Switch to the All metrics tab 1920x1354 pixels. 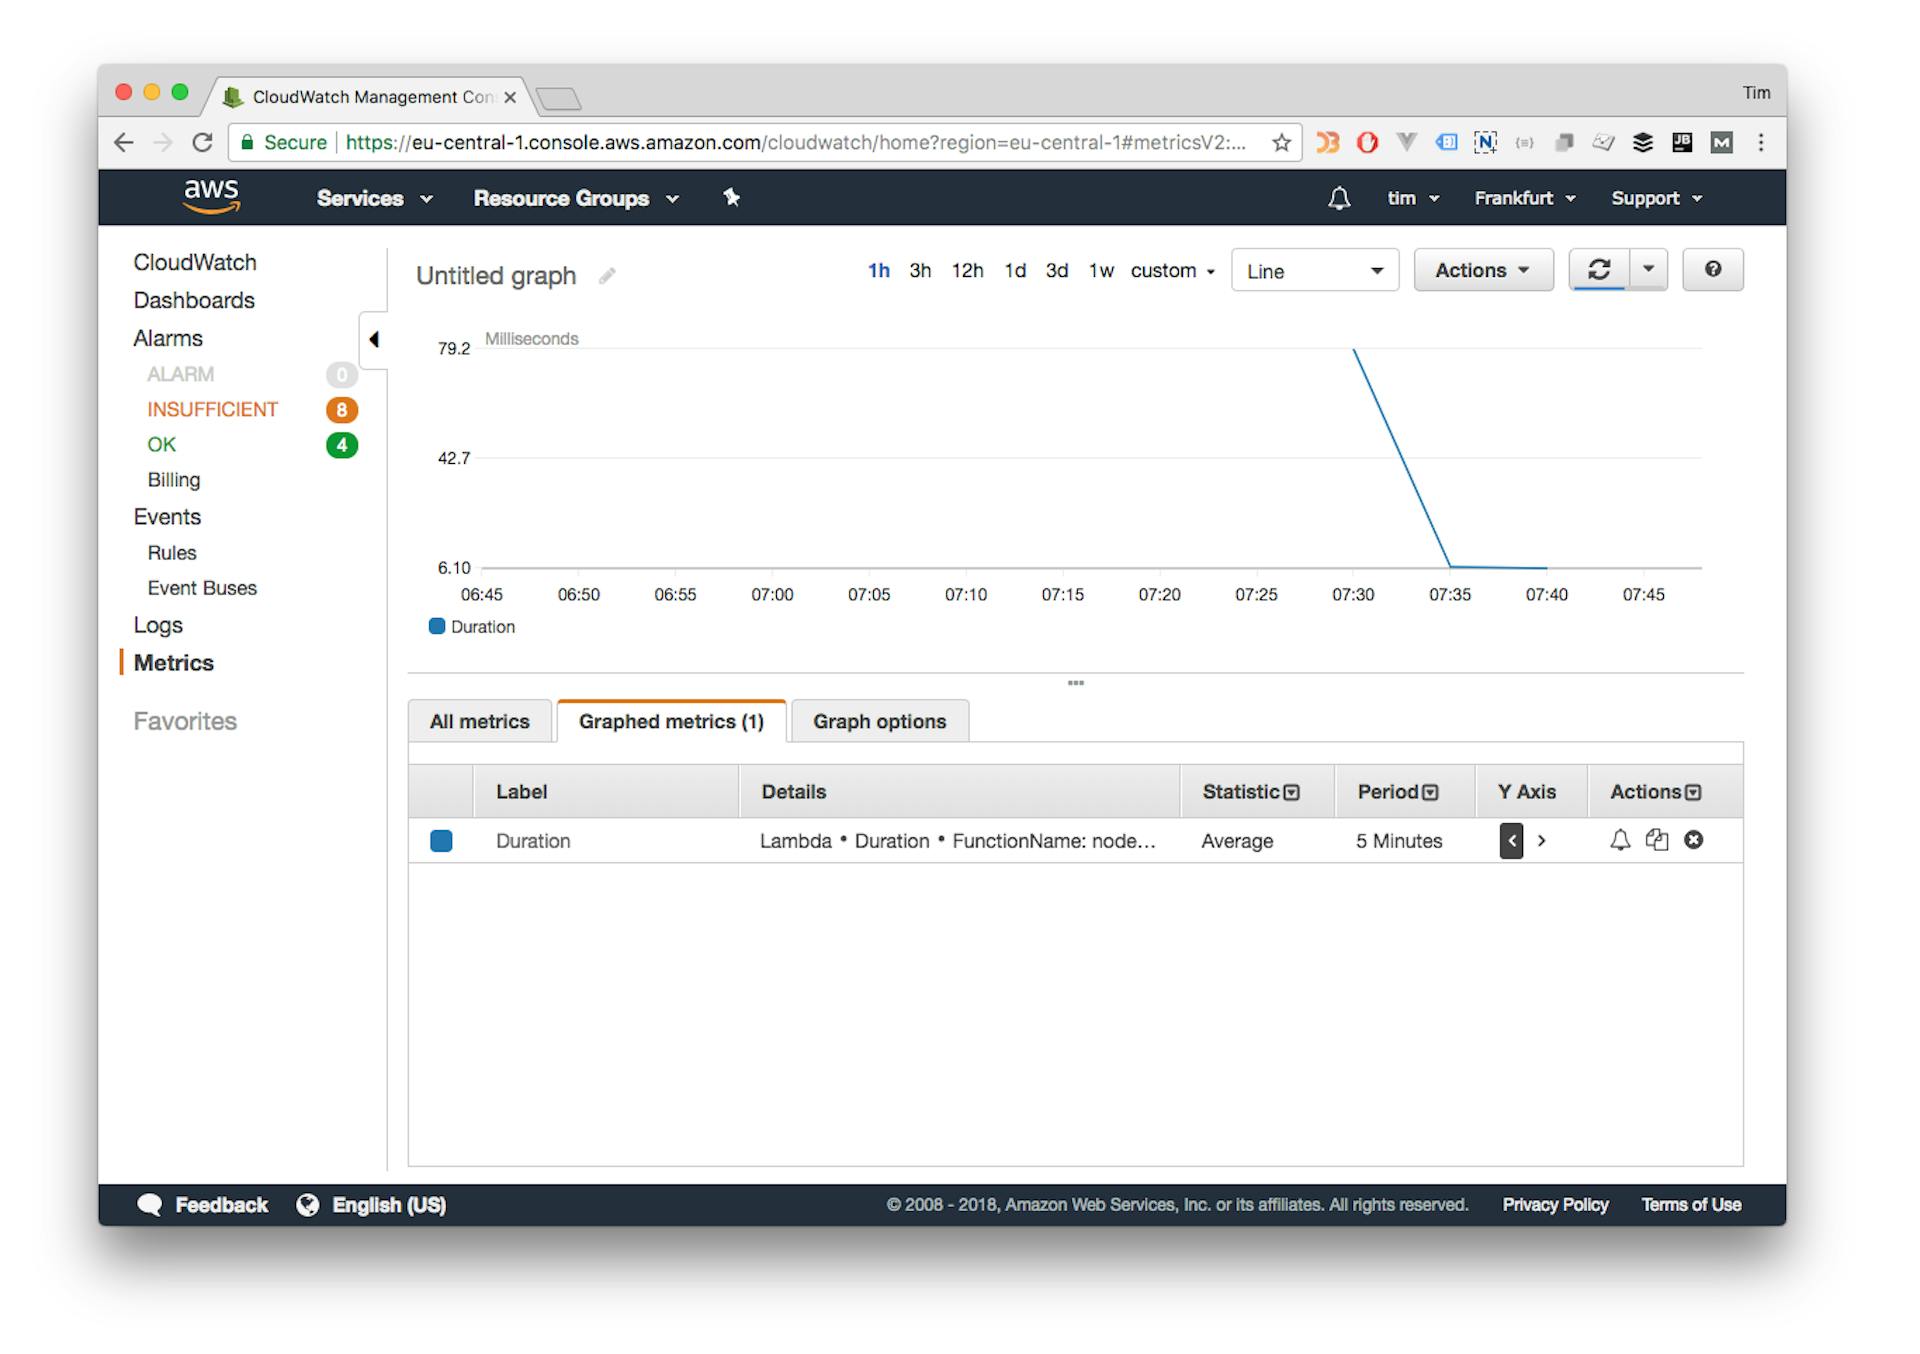pos(480,721)
